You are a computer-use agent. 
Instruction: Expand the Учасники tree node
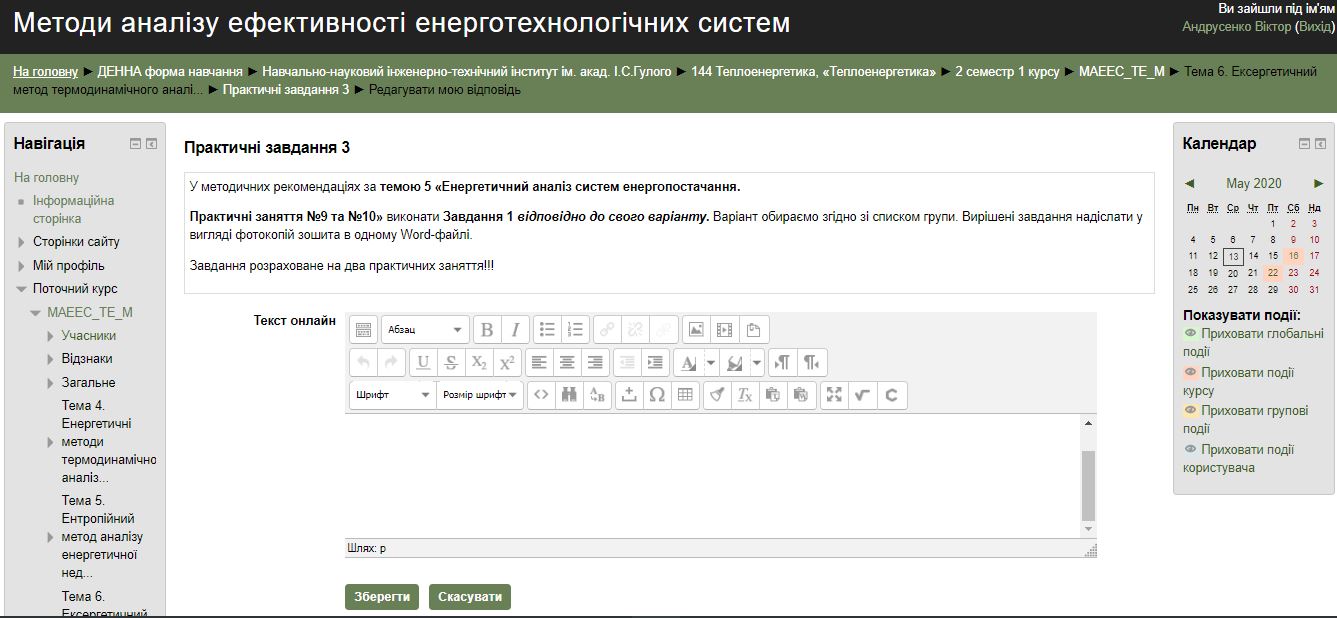coord(50,336)
